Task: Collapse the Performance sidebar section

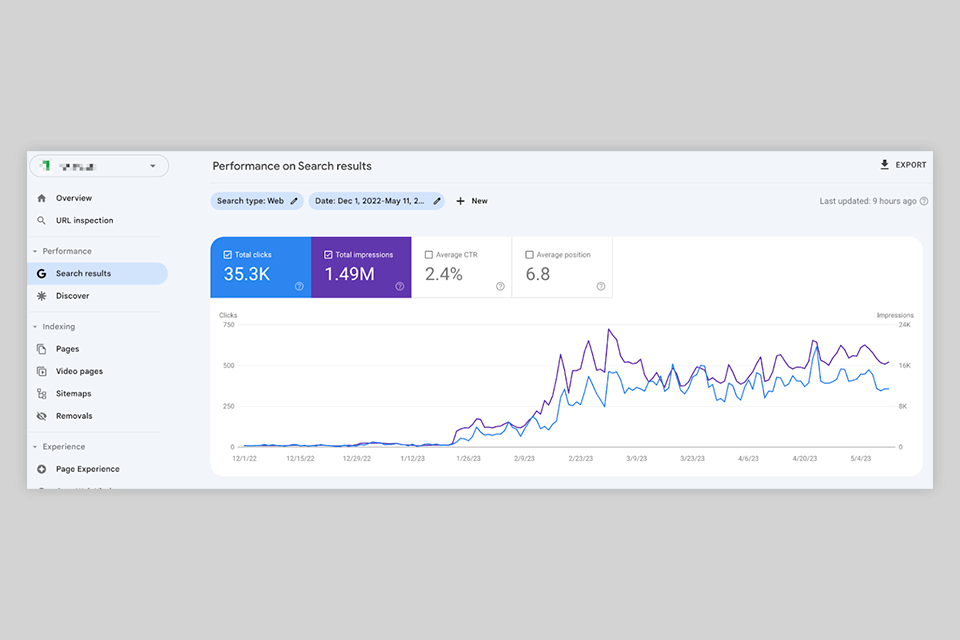Action: coord(35,252)
